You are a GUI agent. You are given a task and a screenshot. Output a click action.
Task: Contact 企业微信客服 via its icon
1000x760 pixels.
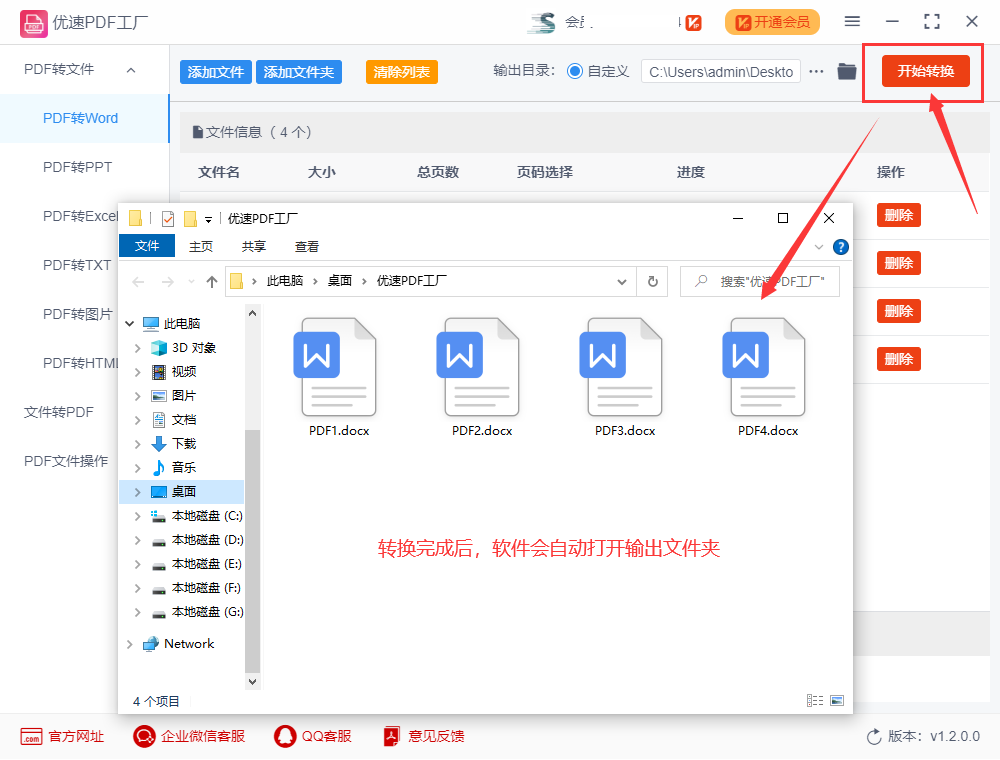pos(144,736)
